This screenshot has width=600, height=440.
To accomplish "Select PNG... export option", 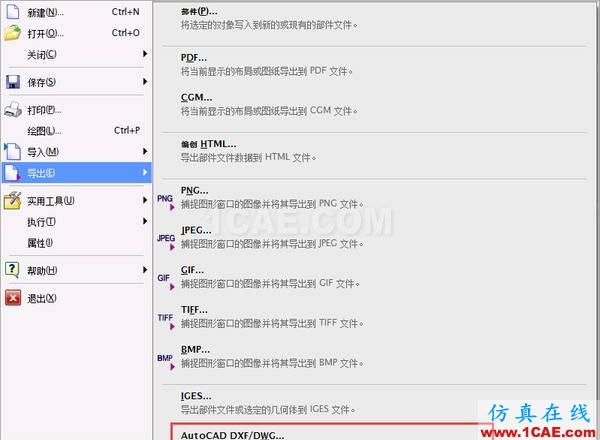I will pos(195,191).
